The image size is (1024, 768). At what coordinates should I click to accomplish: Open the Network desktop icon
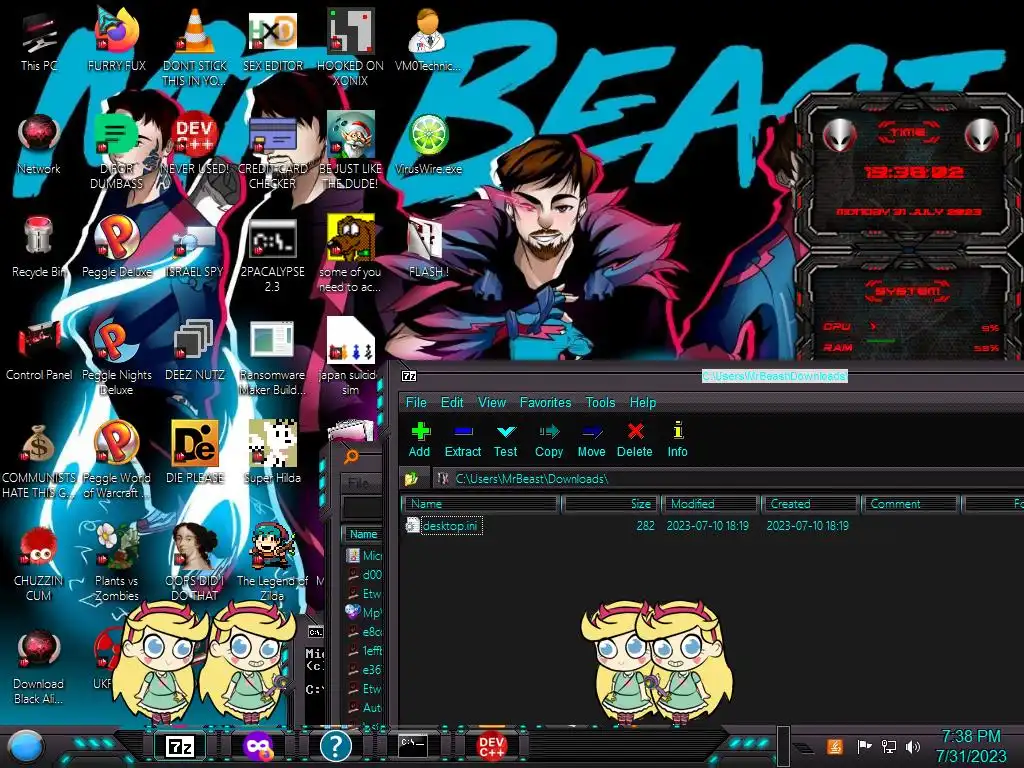coord(39,144)
